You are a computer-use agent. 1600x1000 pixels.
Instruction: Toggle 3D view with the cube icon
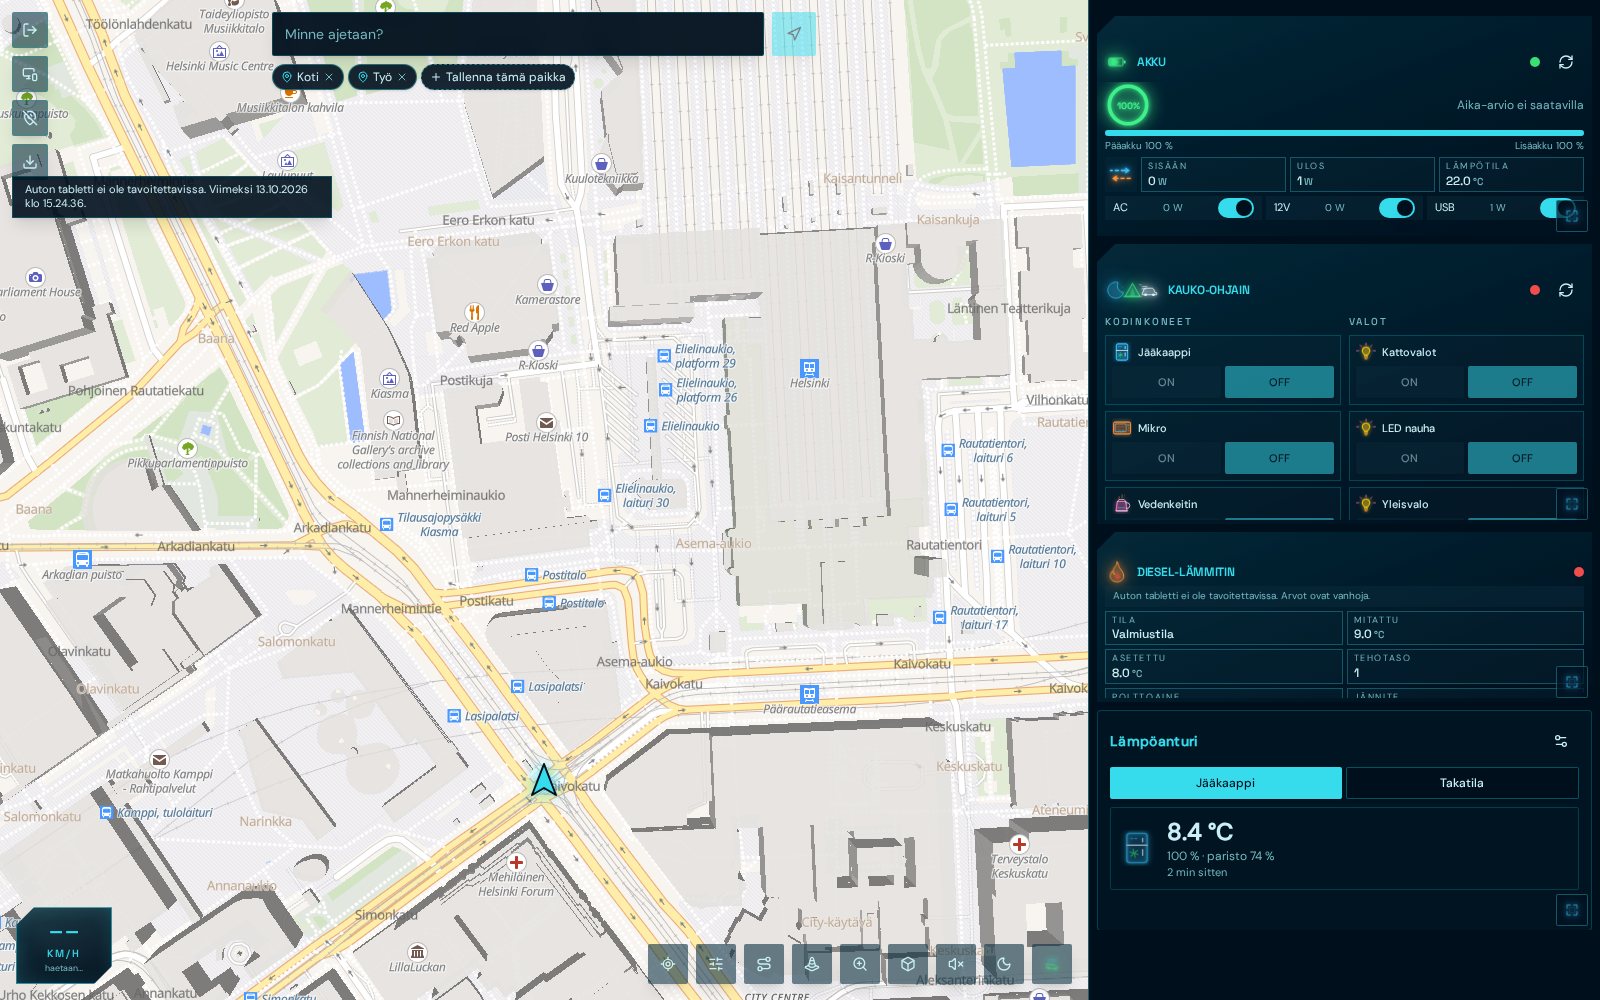(x=908, y=964)
